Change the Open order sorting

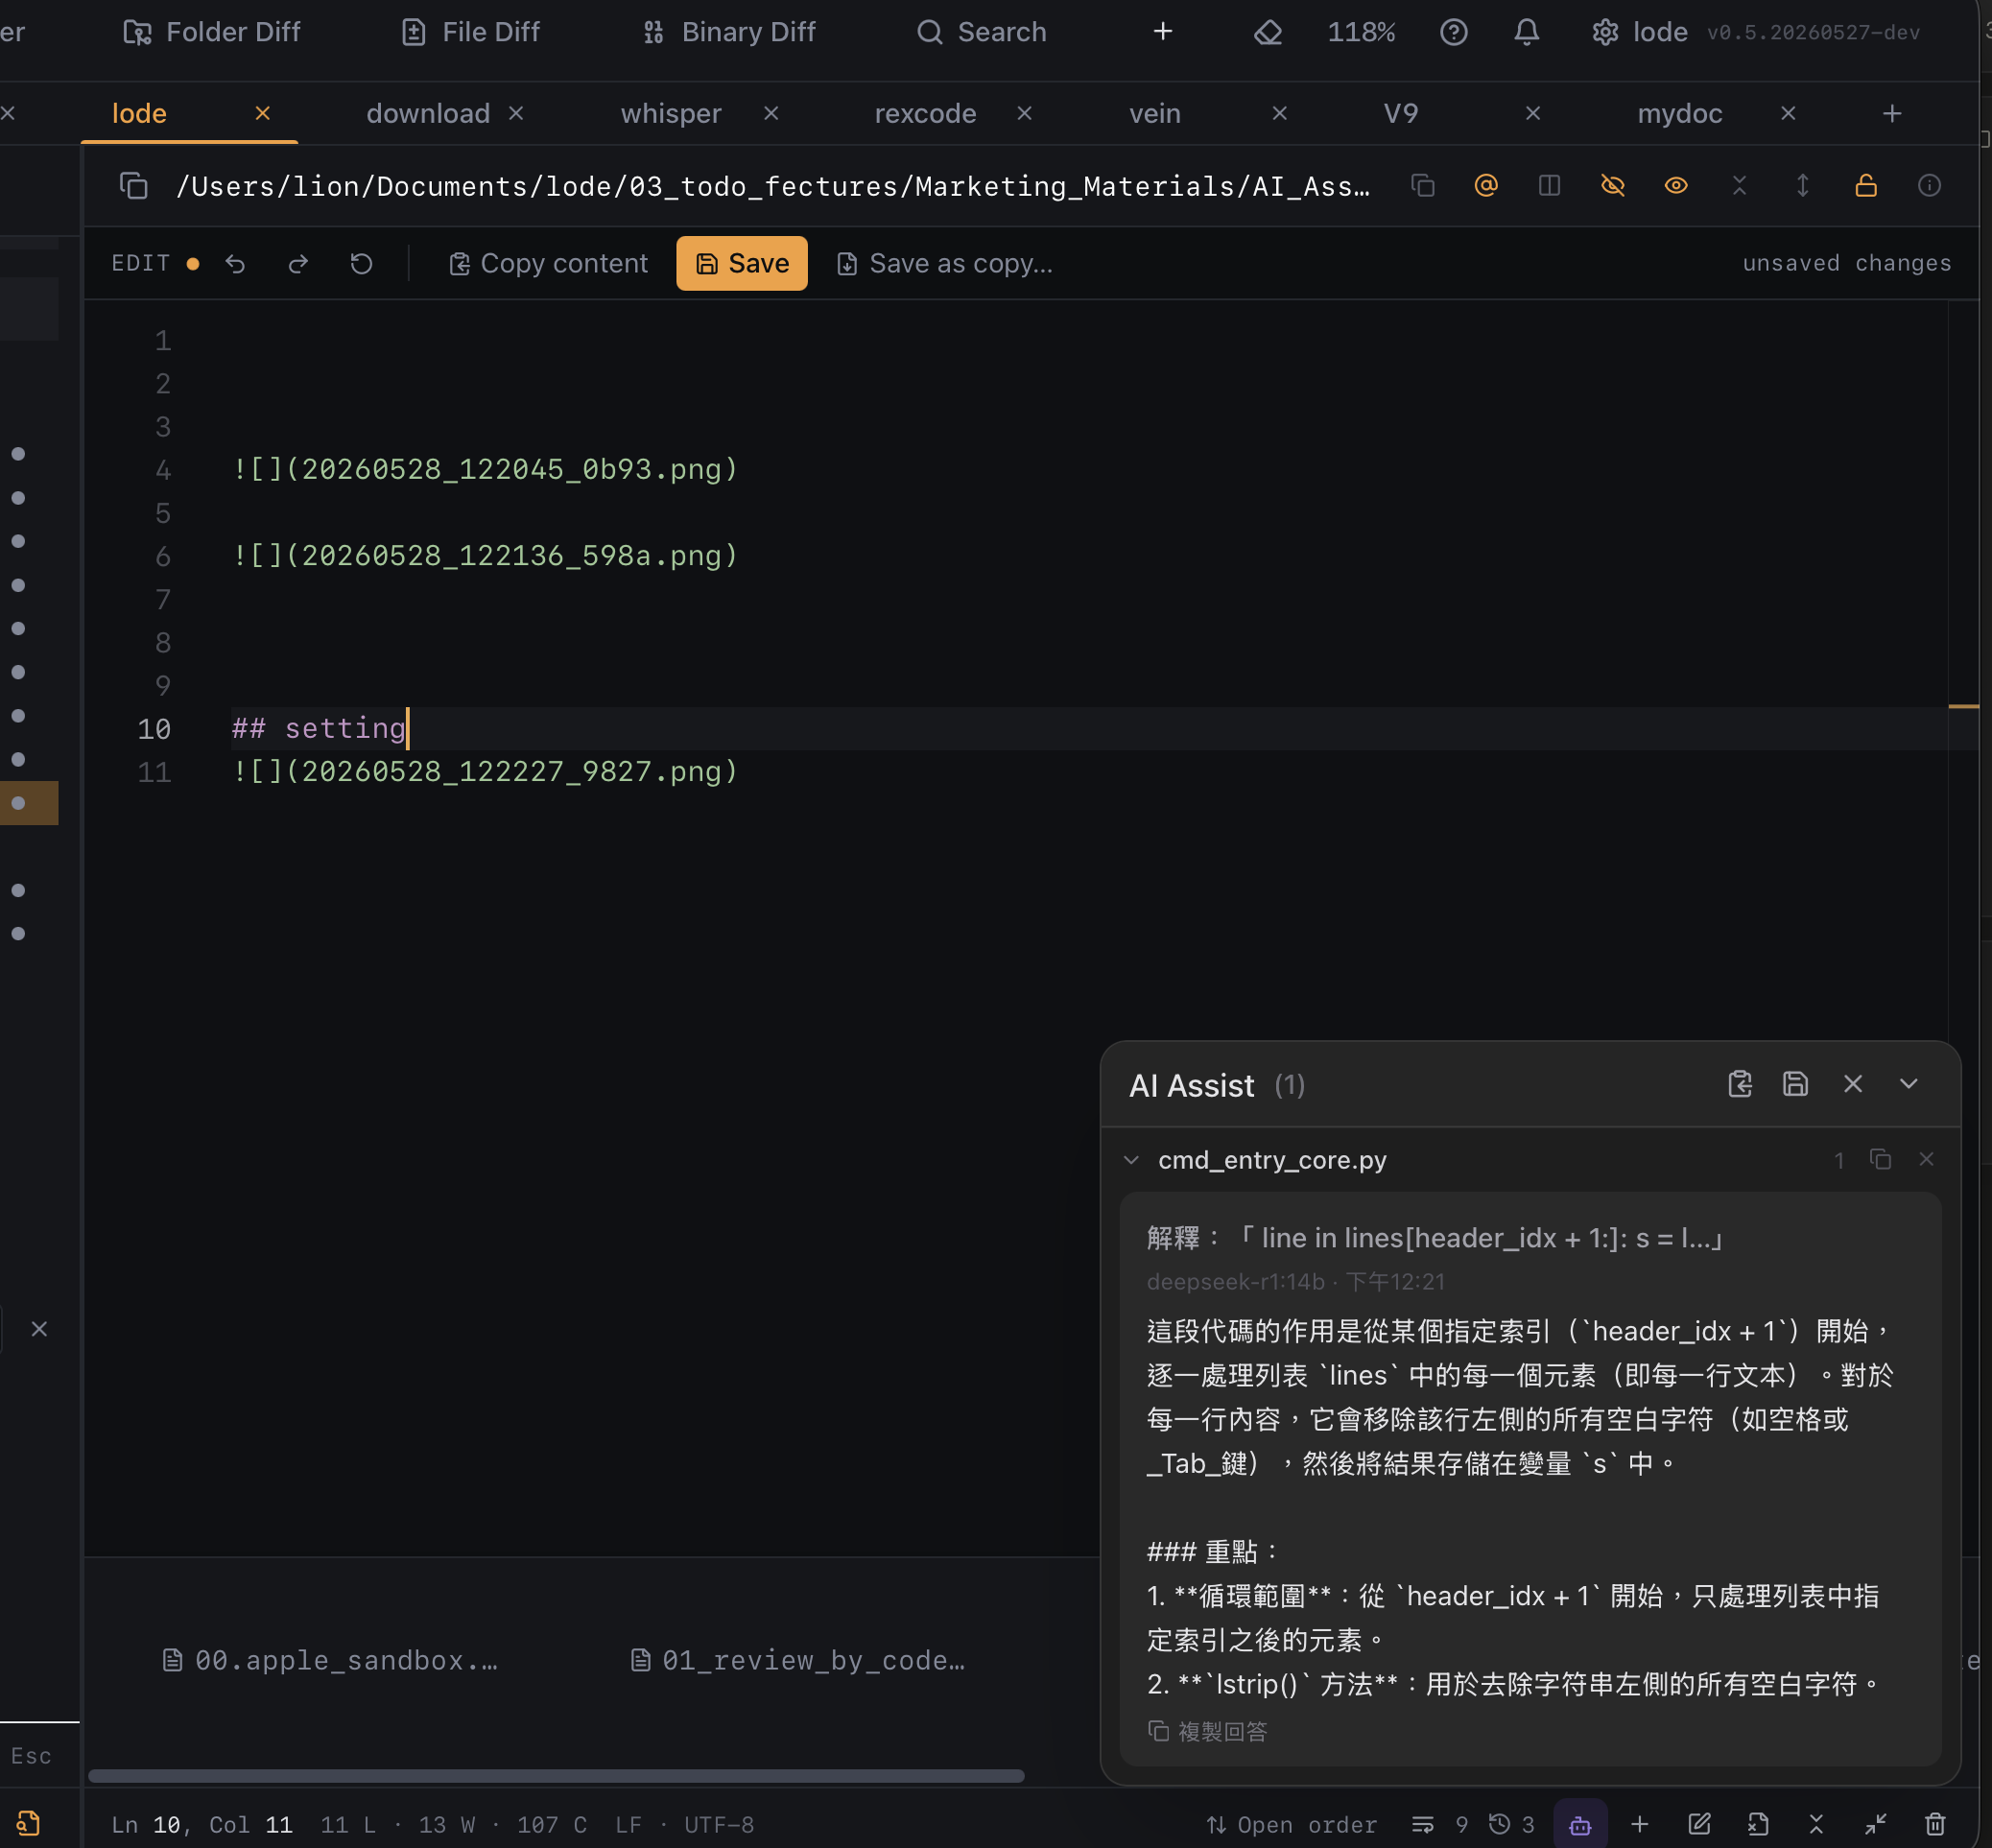tap(1291, 1825)
